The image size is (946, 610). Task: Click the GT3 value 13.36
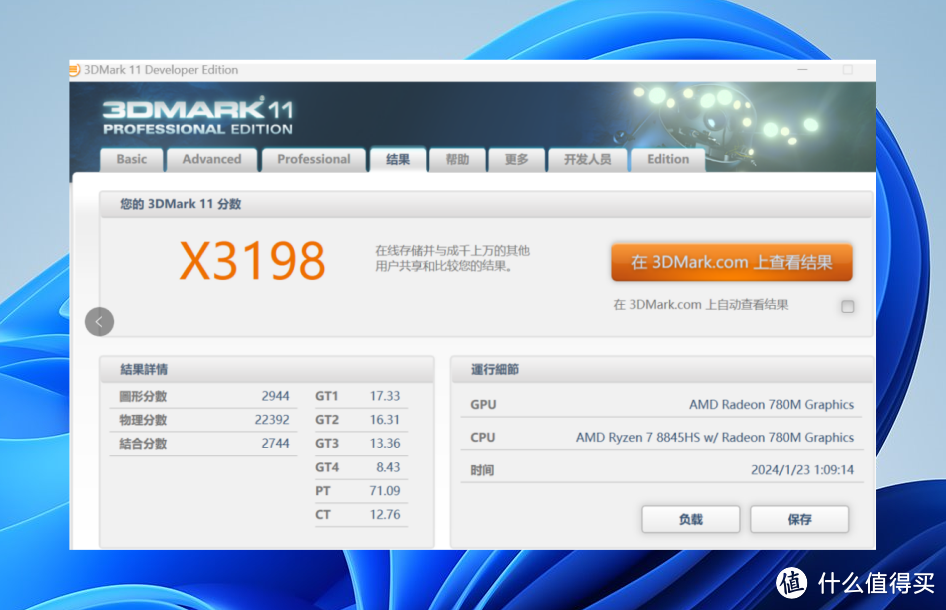pos(385,443)
